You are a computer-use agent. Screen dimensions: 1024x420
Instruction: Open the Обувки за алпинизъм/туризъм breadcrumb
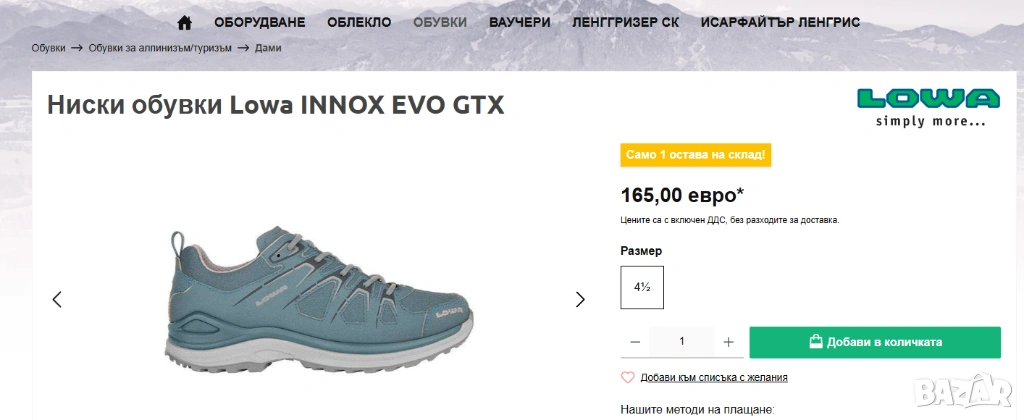(x=160, y=48)
